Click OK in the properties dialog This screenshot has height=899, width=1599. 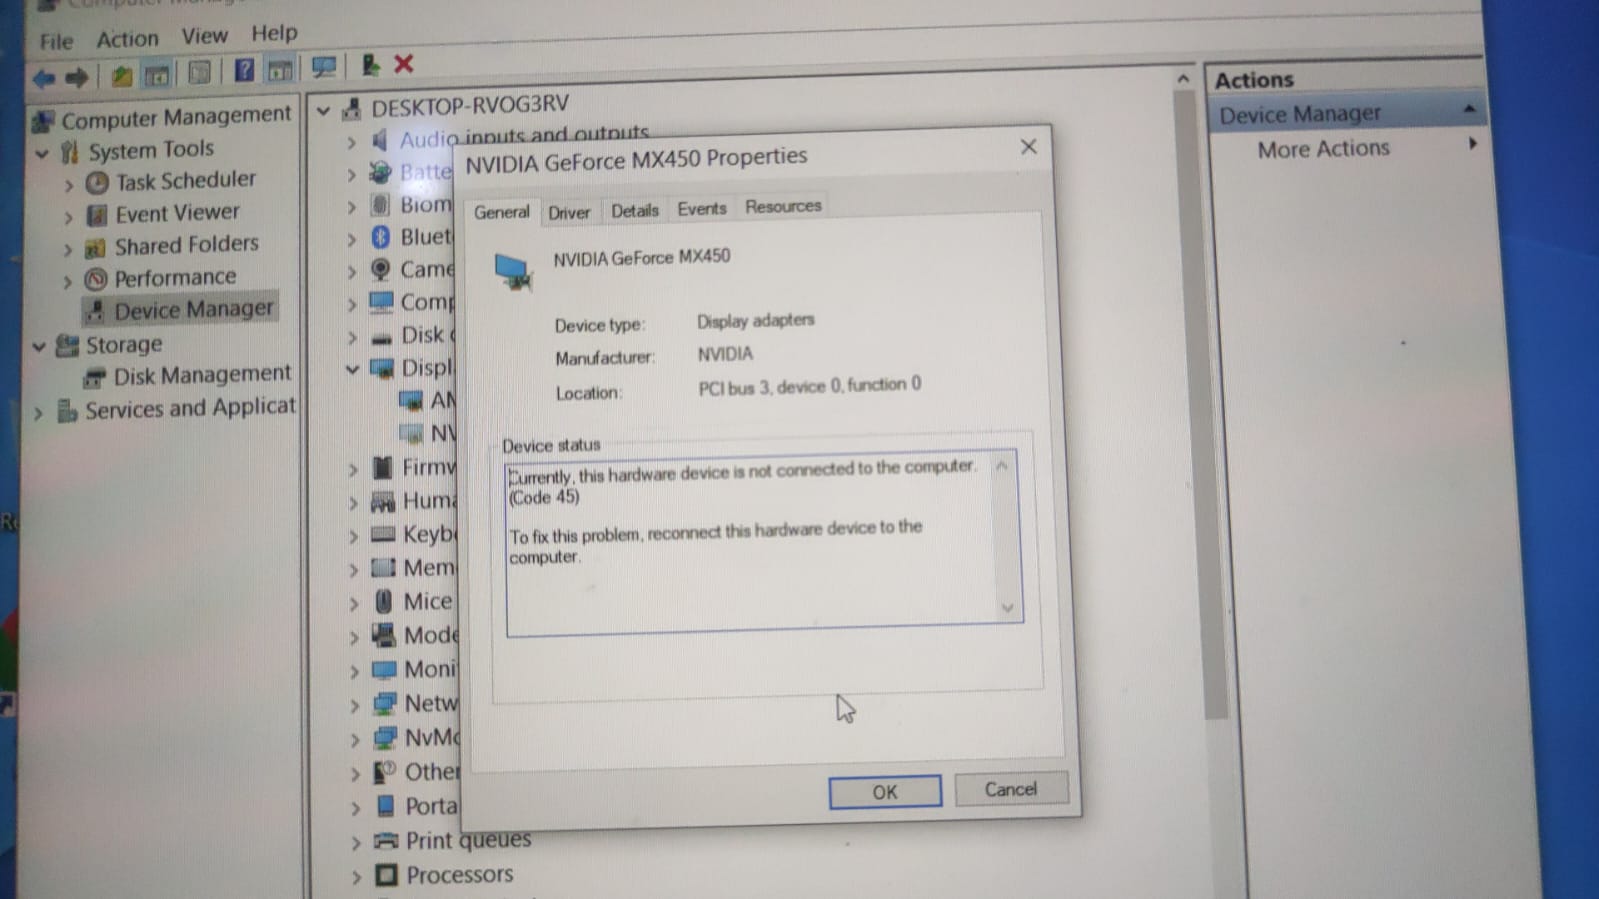pyautogui.click(x=885, y=792)
